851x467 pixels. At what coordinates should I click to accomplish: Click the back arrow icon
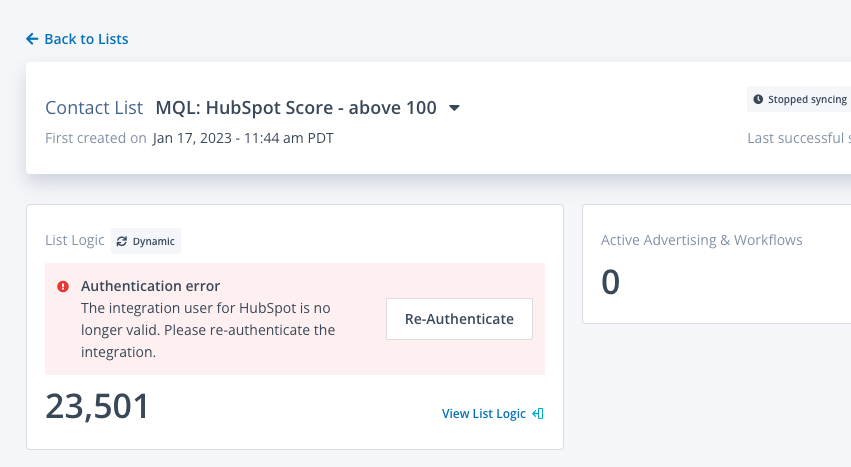point(32,39)
